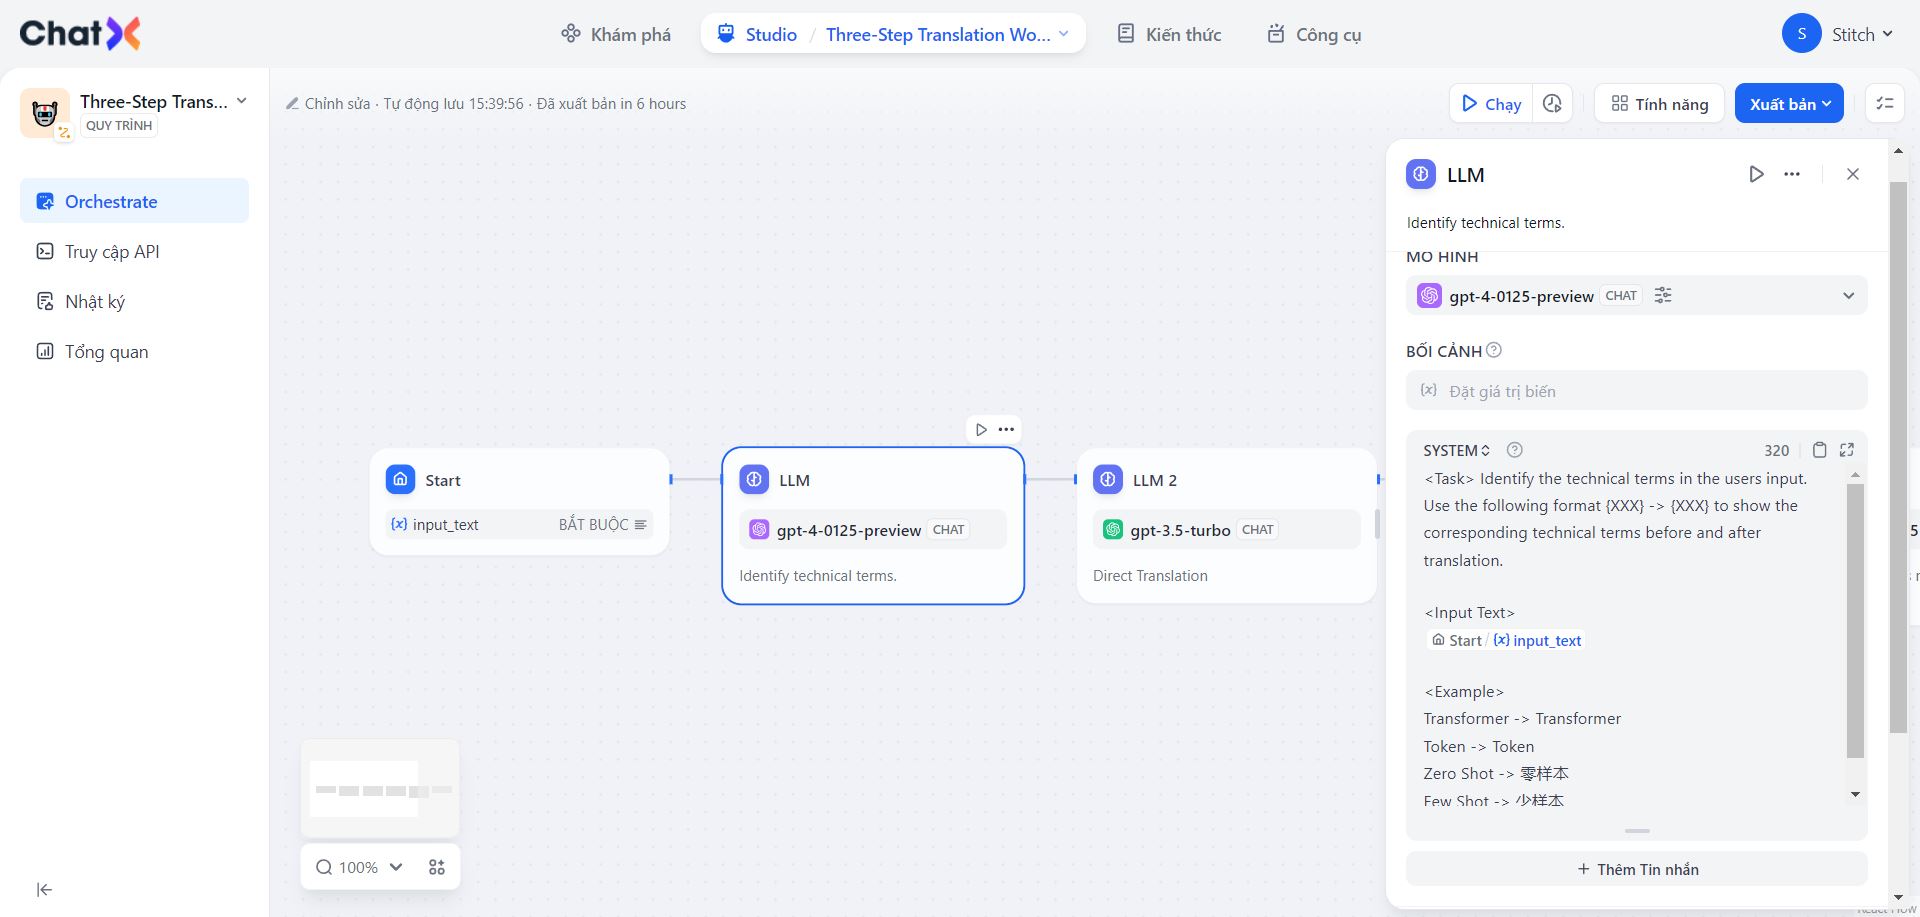Run the LLM node from panel header
Screen dimensions: 1920x917
[x=1756, y=174]
